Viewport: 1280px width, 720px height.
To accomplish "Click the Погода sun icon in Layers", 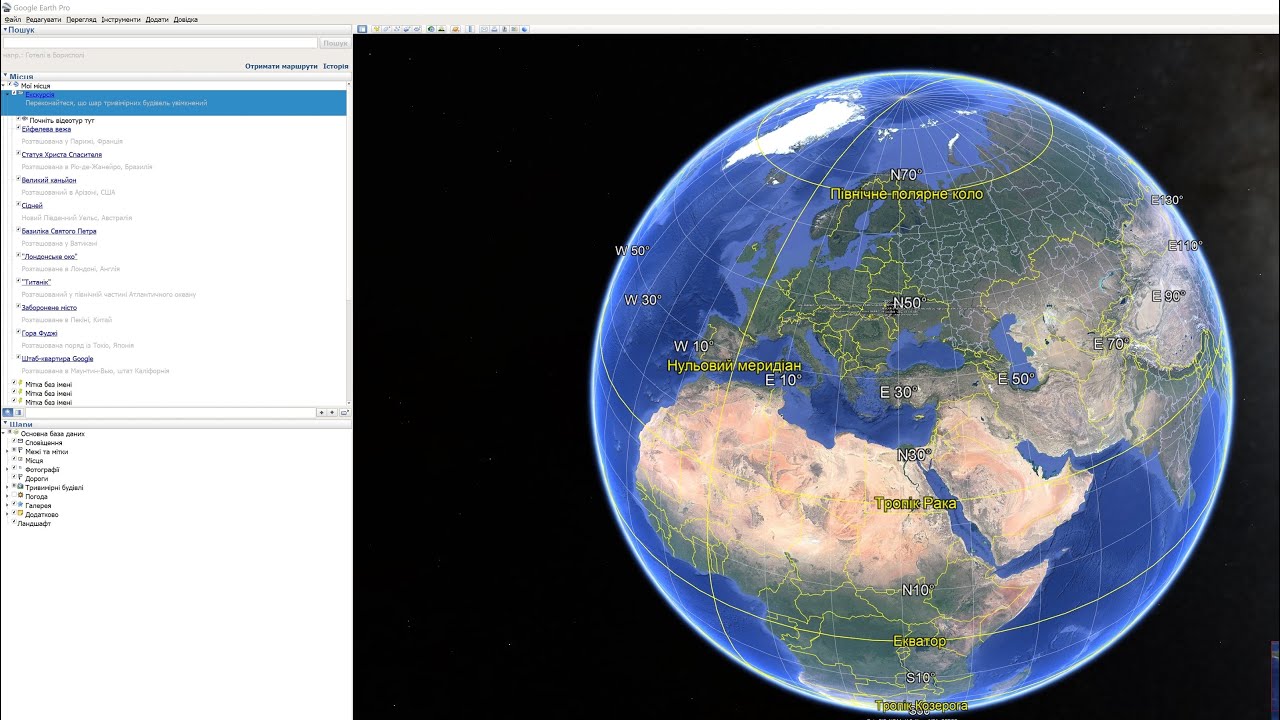I will [21, 496].
